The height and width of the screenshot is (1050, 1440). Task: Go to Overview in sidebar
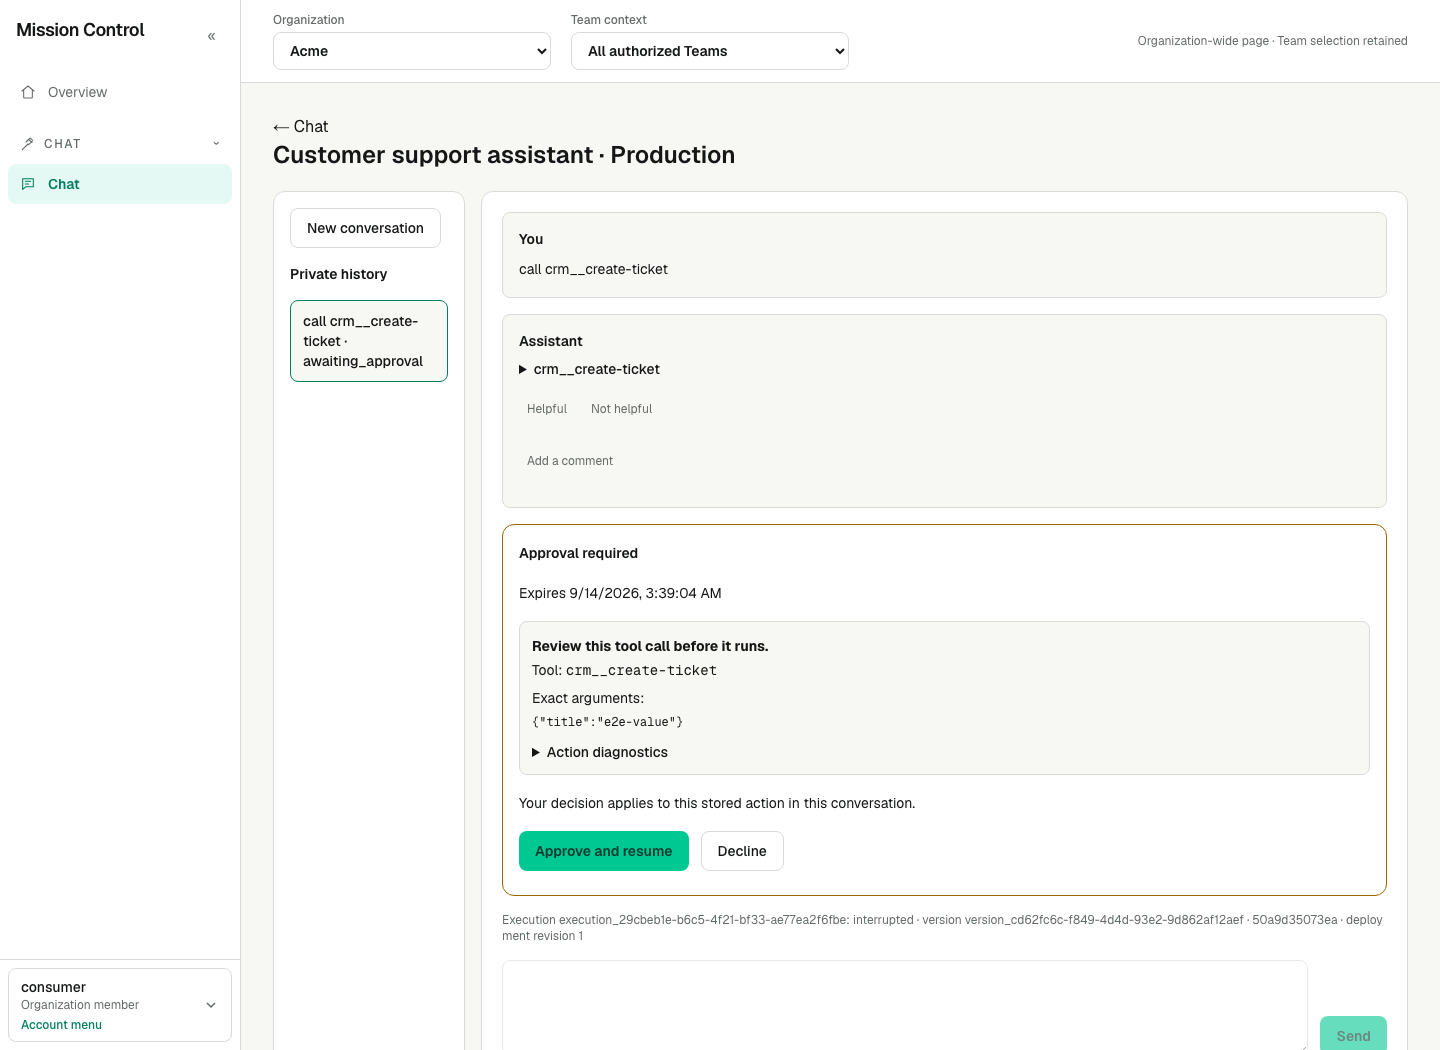120,92
